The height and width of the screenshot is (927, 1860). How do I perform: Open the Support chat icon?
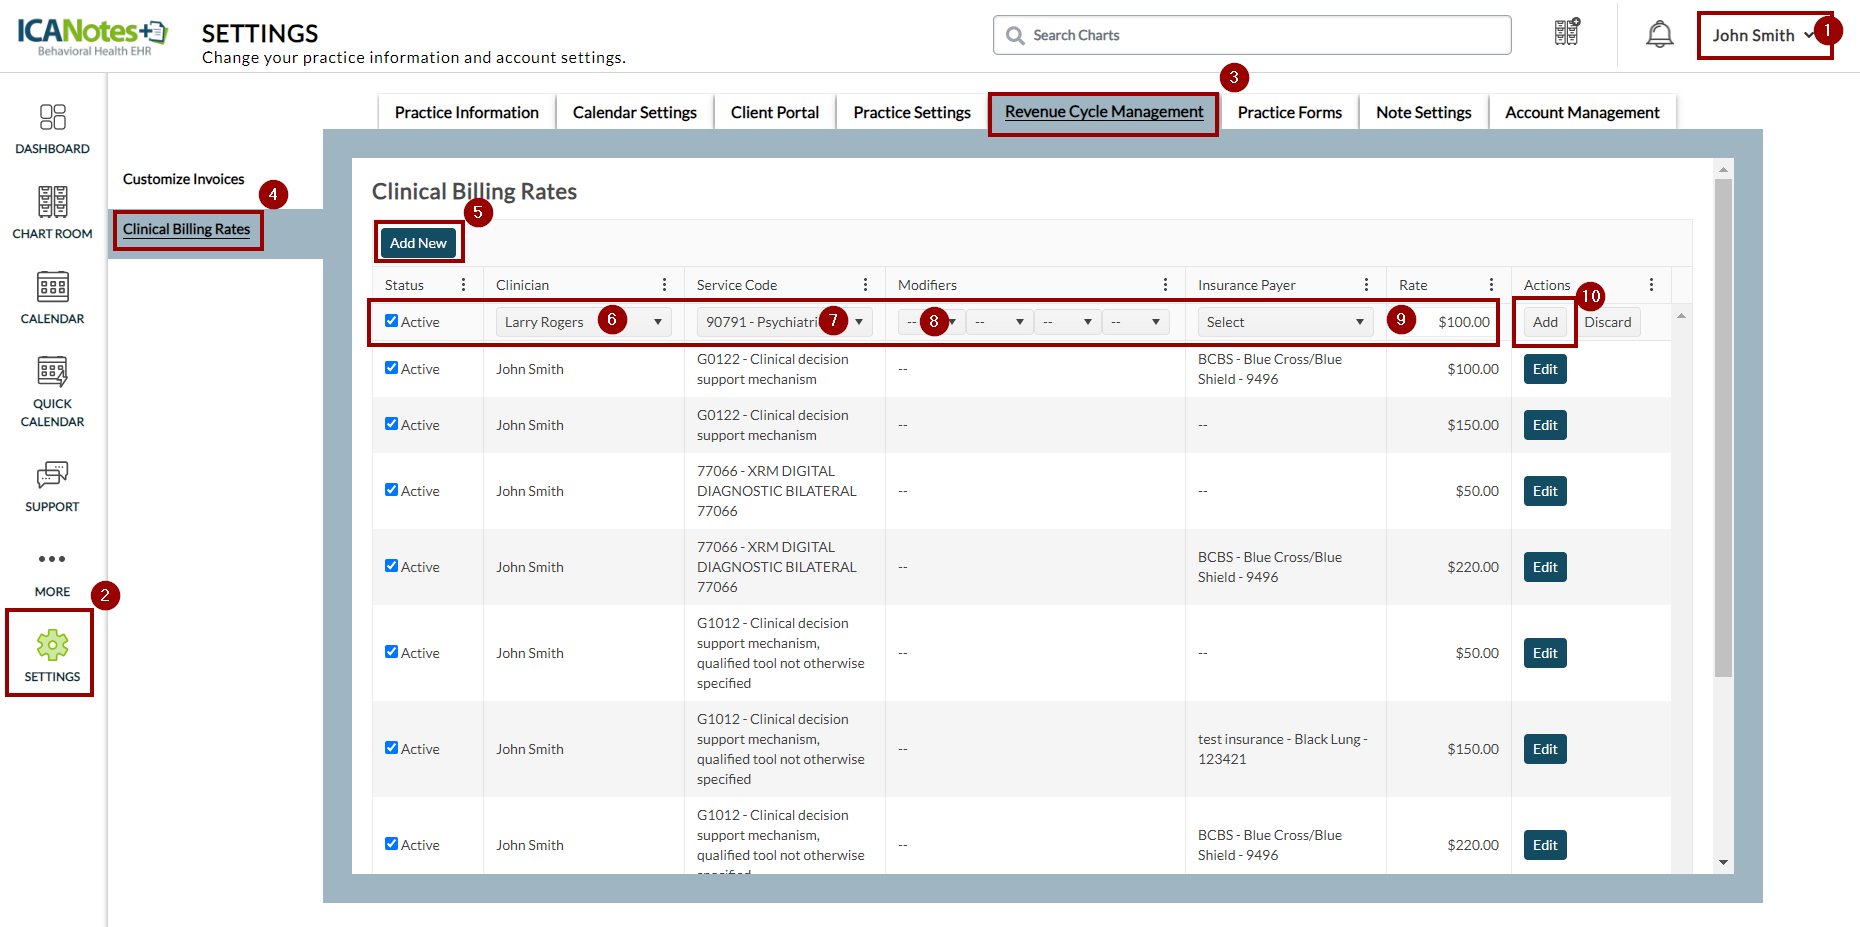52,475
